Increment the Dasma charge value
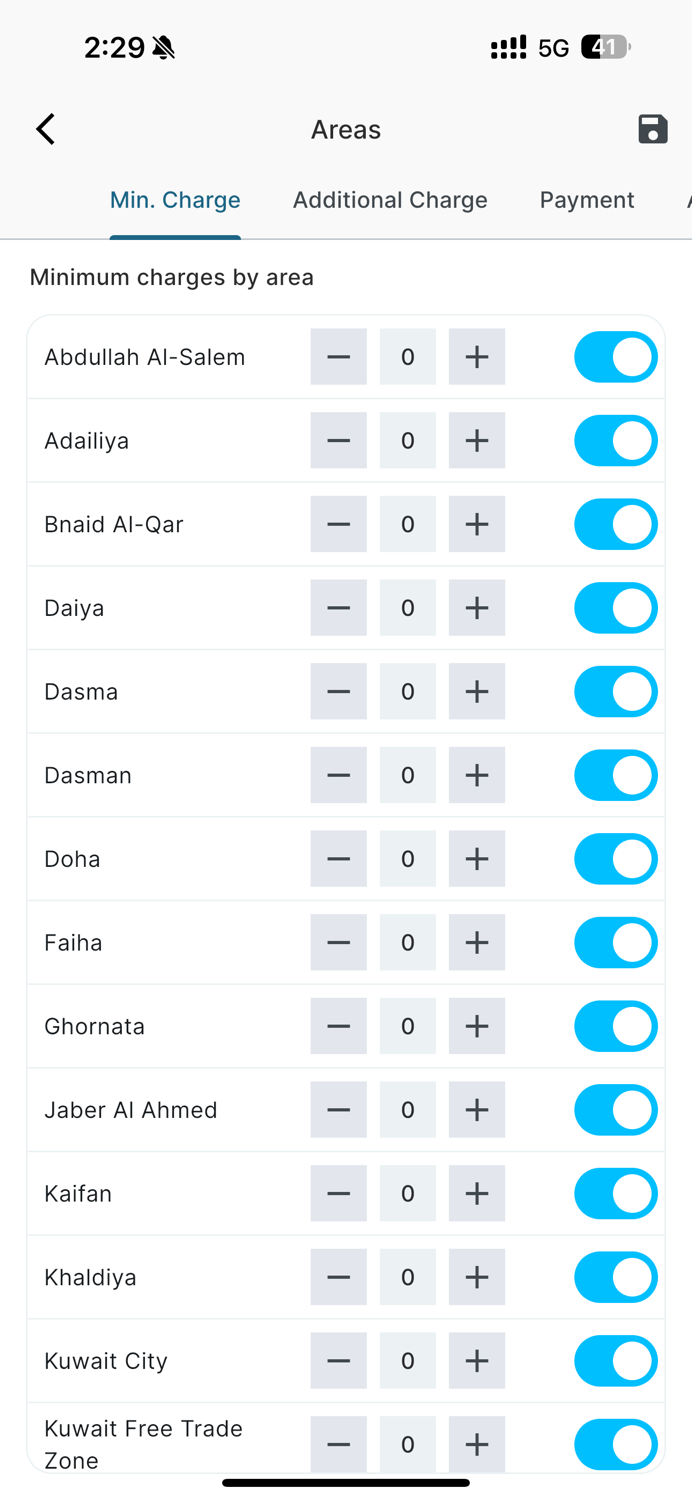This screenshot has height=1500, width=692. click(x=476, y=692)
